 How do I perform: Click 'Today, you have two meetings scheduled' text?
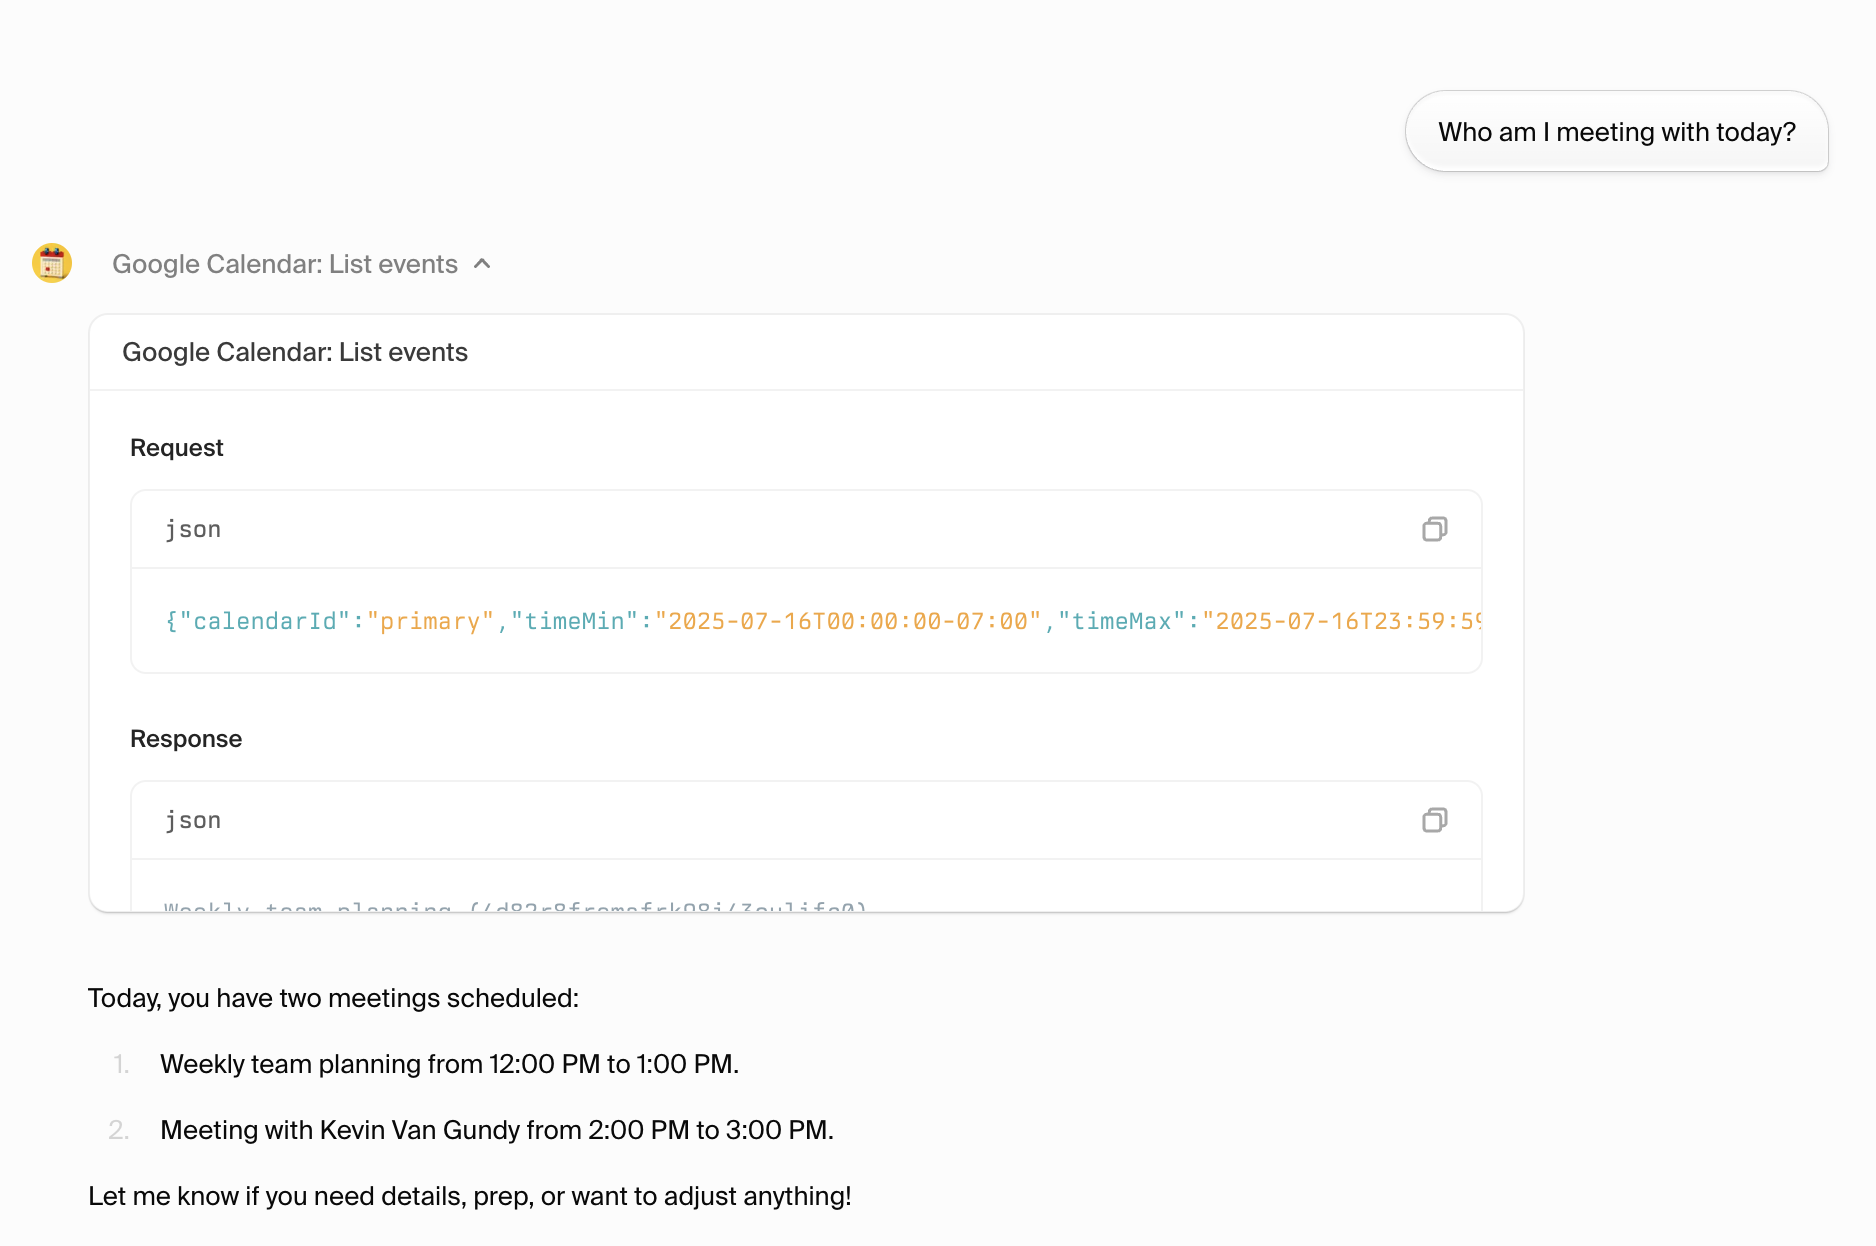[333, 998]
